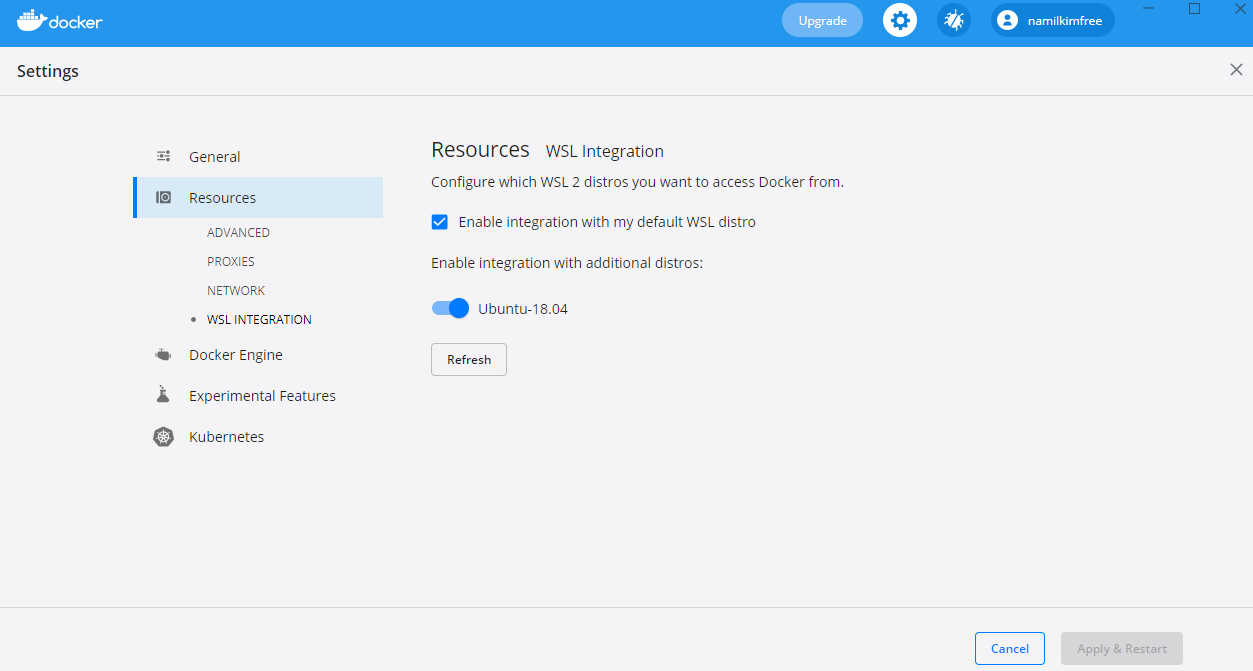Open the ADVANCED resources section
Viewport: 1253px width, 671px height.
238,232
